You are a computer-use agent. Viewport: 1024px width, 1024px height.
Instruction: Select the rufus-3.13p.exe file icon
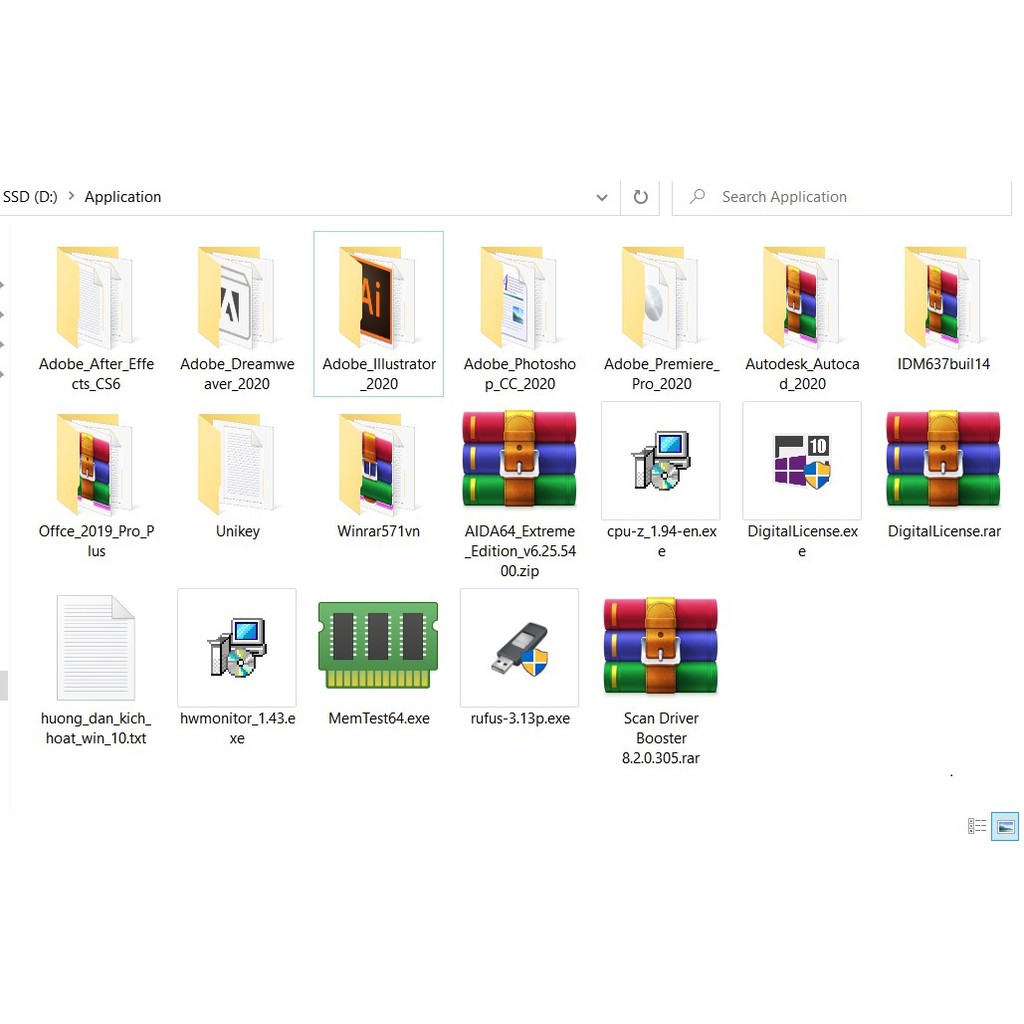pos(519,648)
